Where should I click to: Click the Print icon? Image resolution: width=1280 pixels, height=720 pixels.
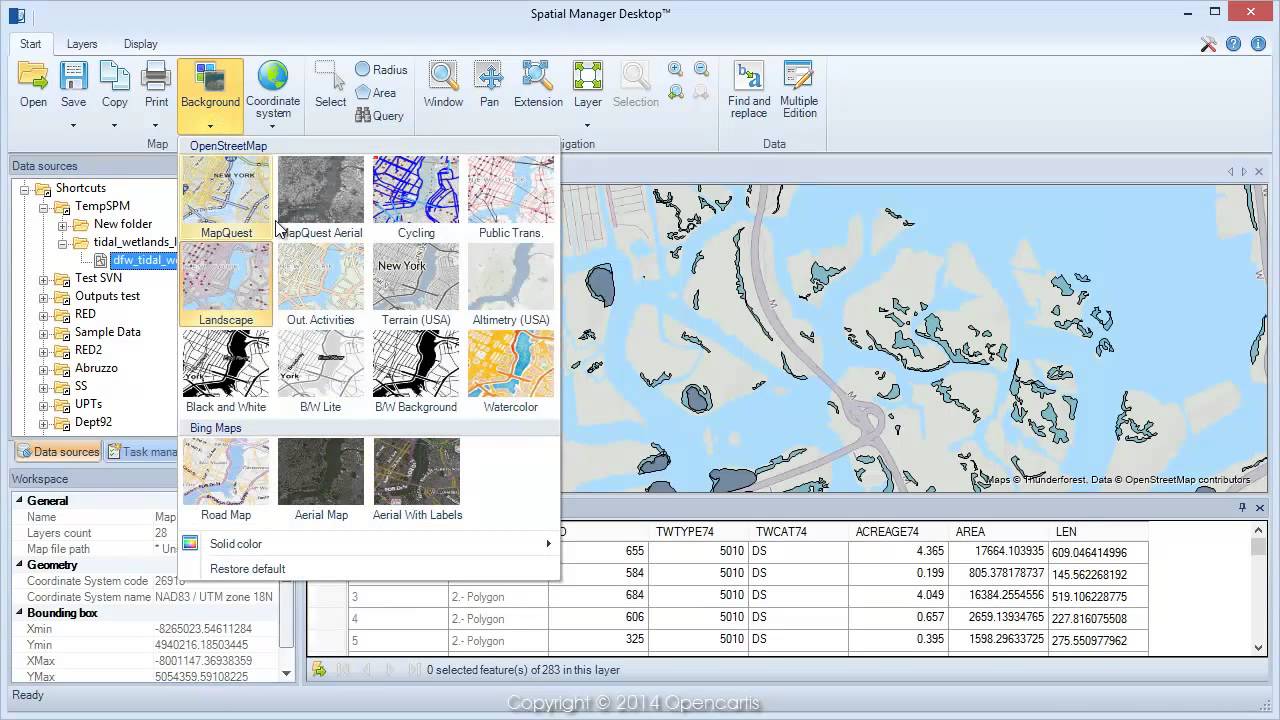[x=156, y=77]
